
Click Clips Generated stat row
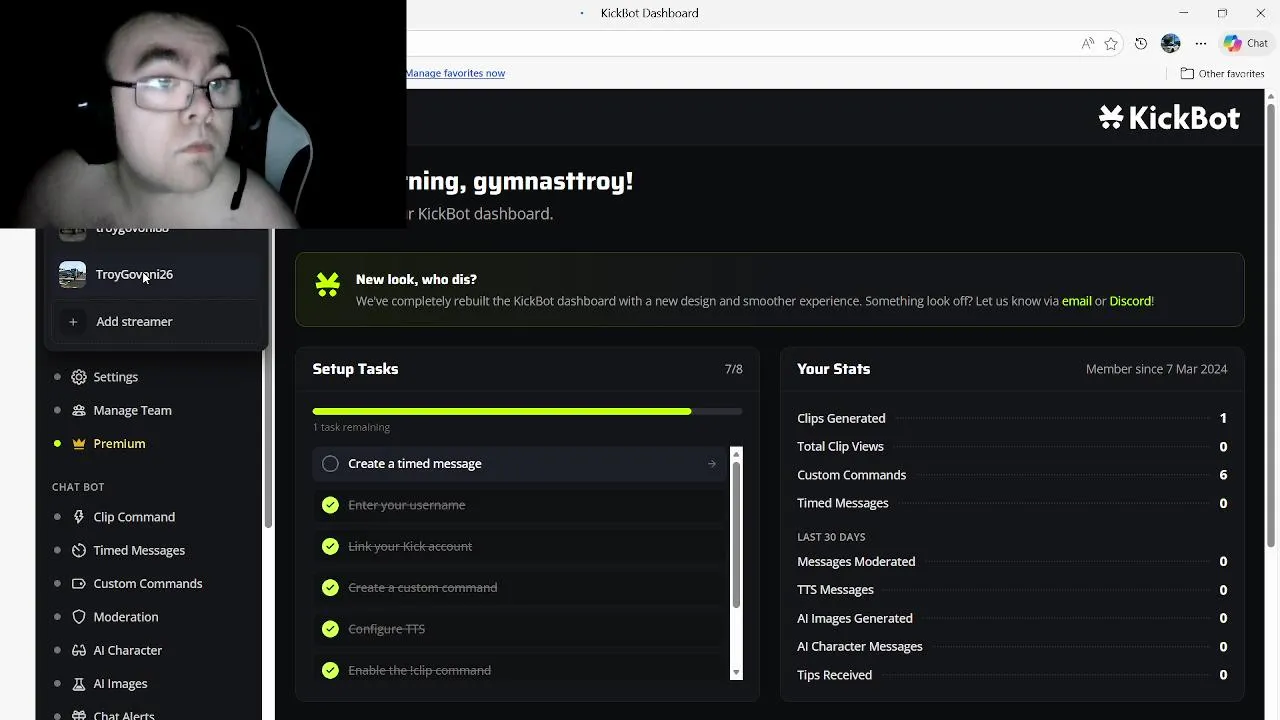(x=1012, y=418)
